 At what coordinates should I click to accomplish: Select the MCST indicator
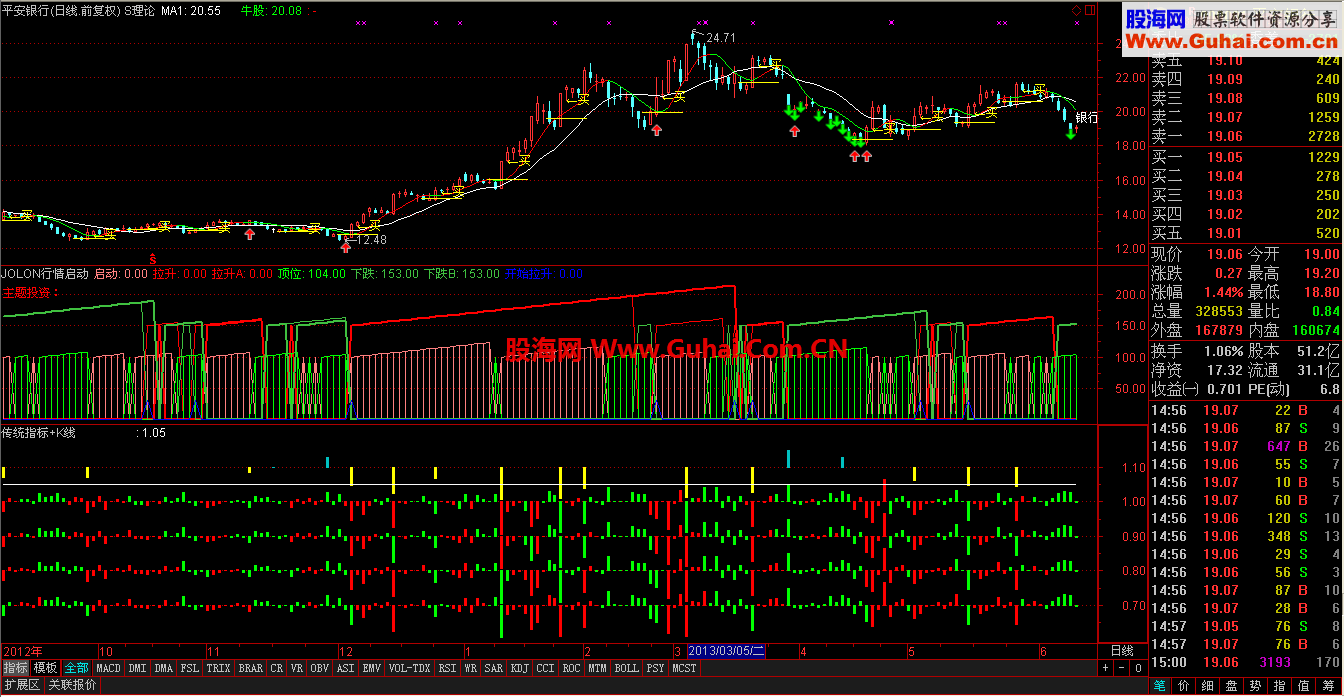(x=684, y=668)
